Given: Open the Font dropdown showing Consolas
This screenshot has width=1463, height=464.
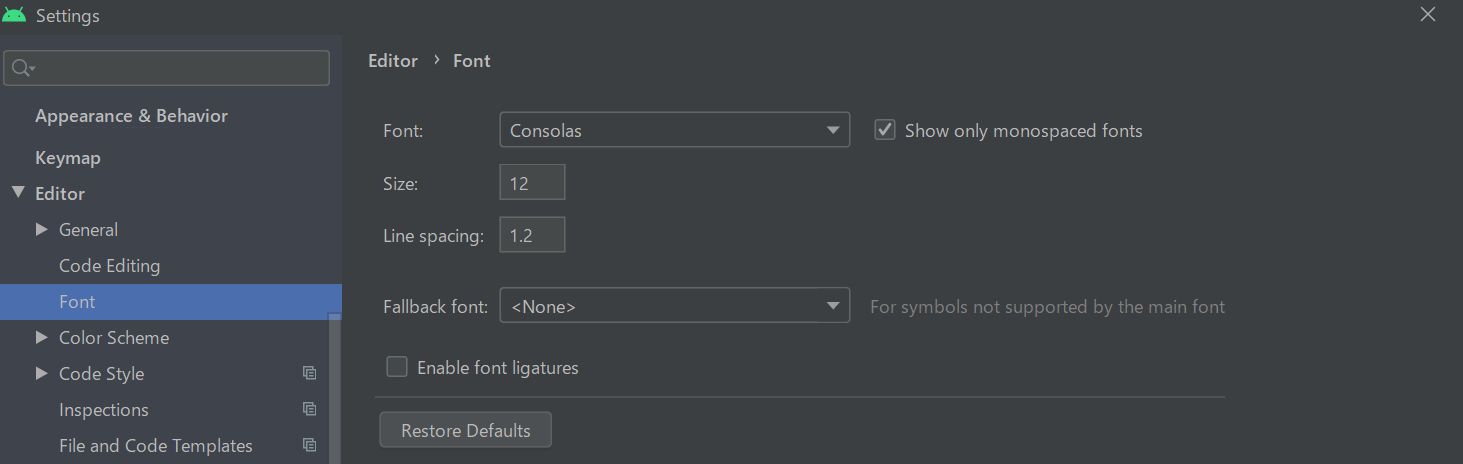Looking at the screenshot, I should point(674,131).
